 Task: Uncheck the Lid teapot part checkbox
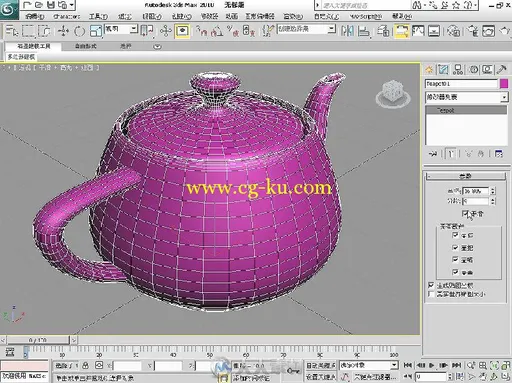[x=455, y=272]
